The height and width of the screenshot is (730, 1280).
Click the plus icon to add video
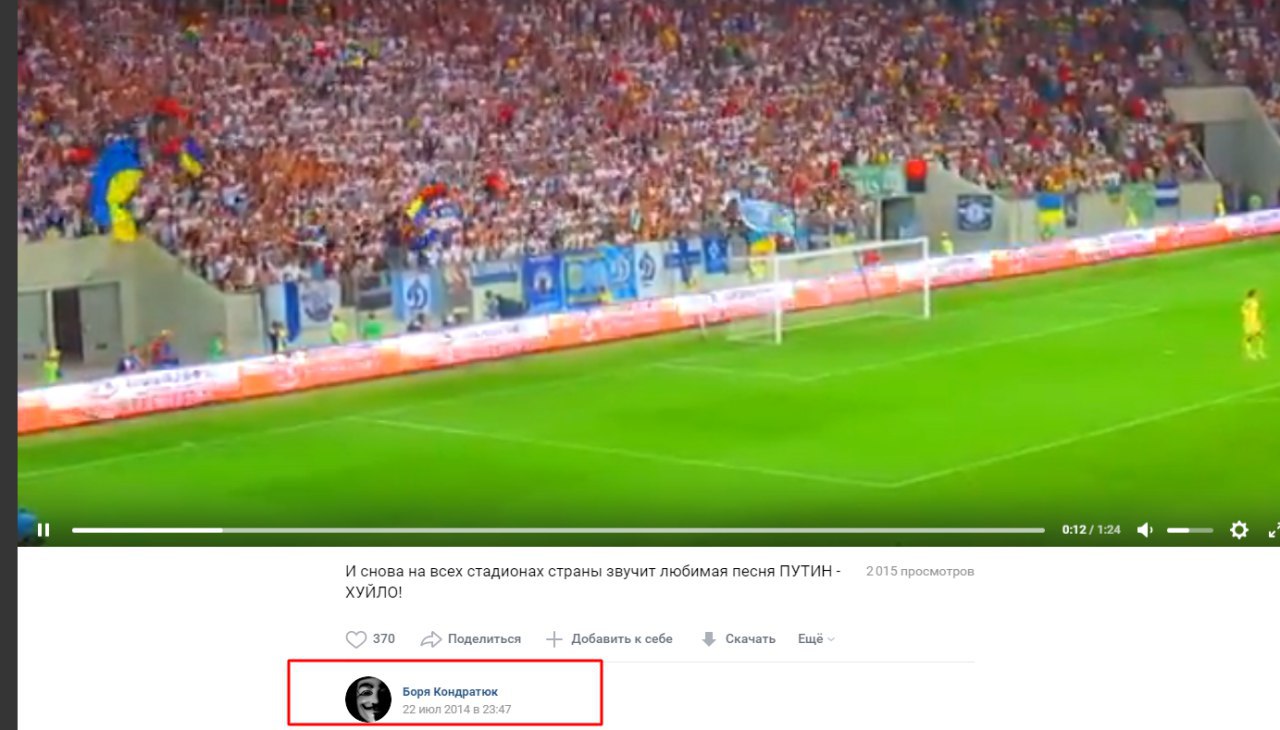554,639
